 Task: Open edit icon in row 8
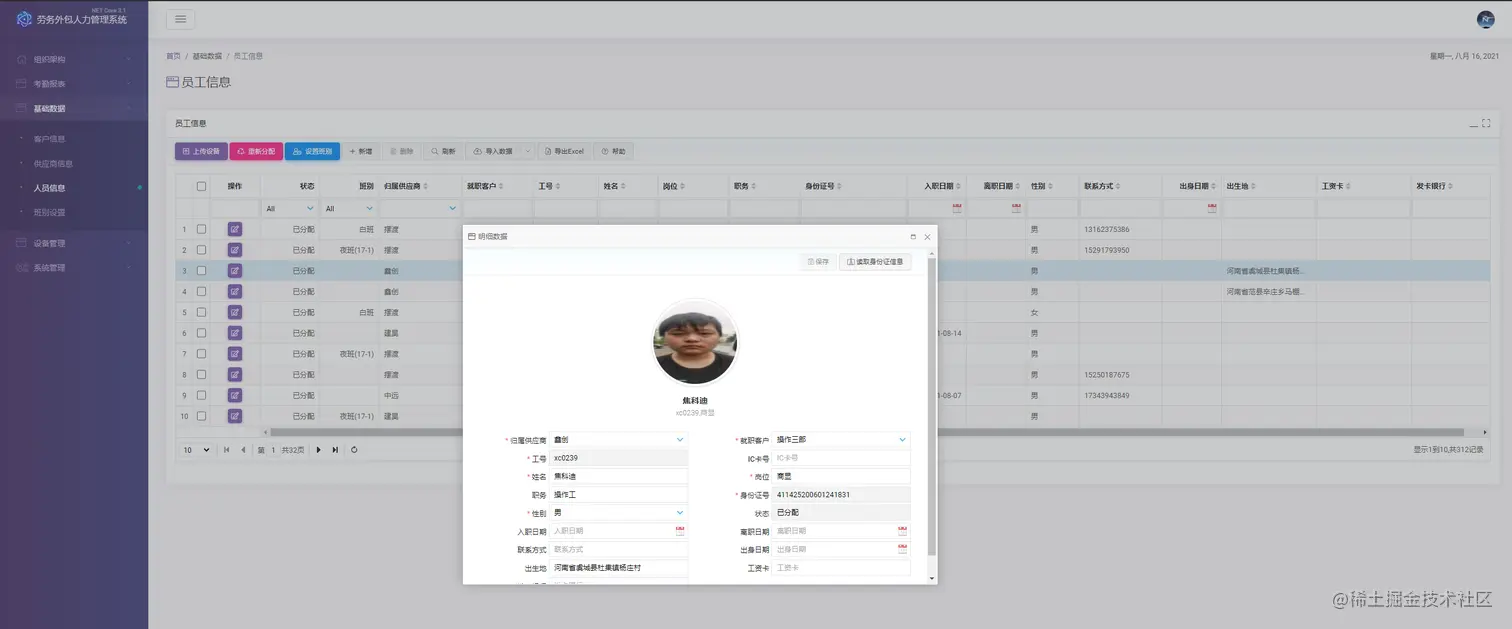point(235,375)
